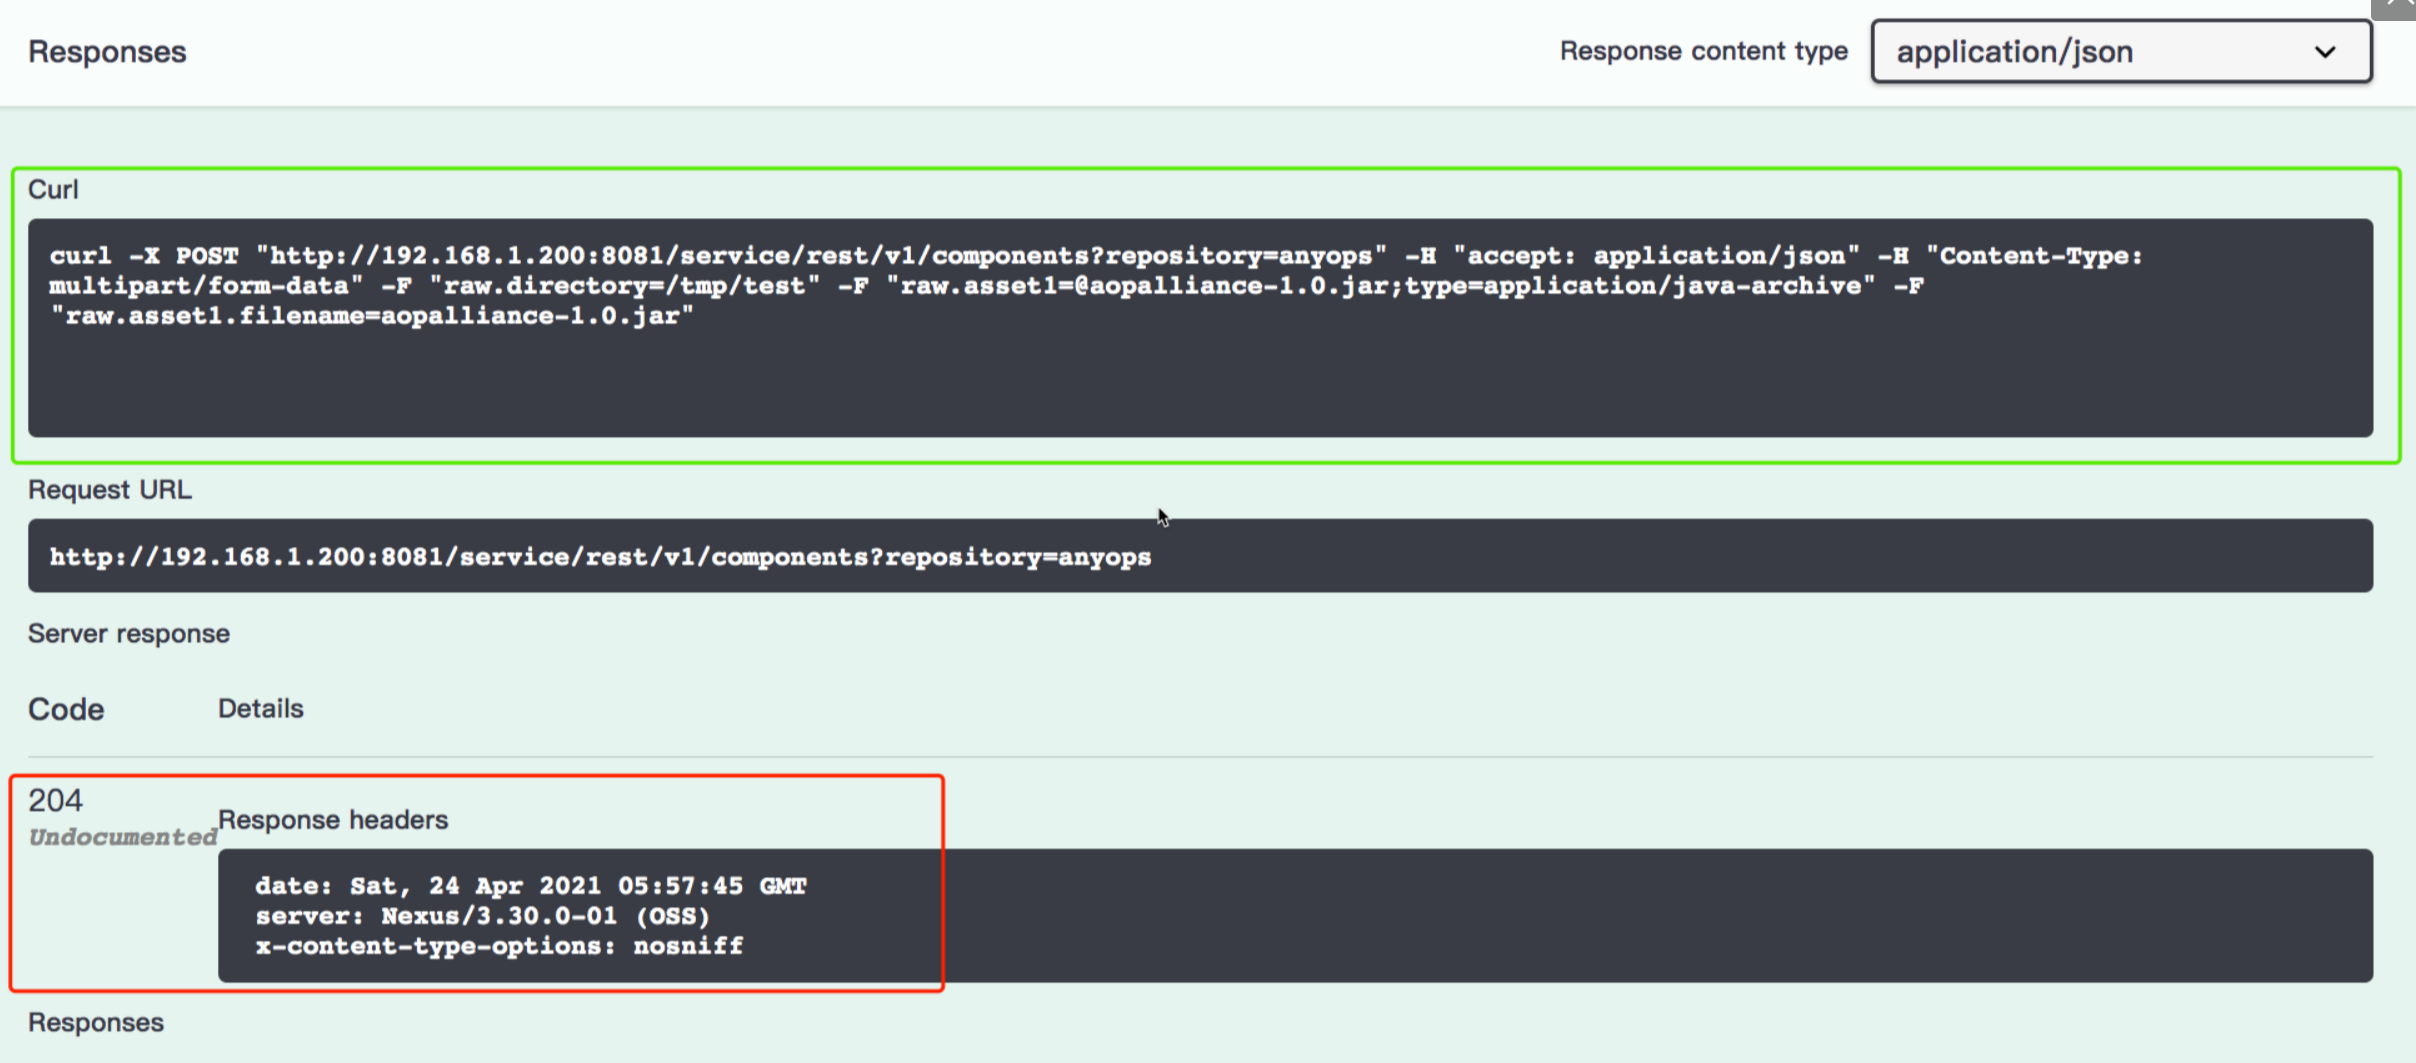
Task: Click the 'raw.asset1.filename=aopalliance-1.0.jar' line in curl
Action: (371, 316)
